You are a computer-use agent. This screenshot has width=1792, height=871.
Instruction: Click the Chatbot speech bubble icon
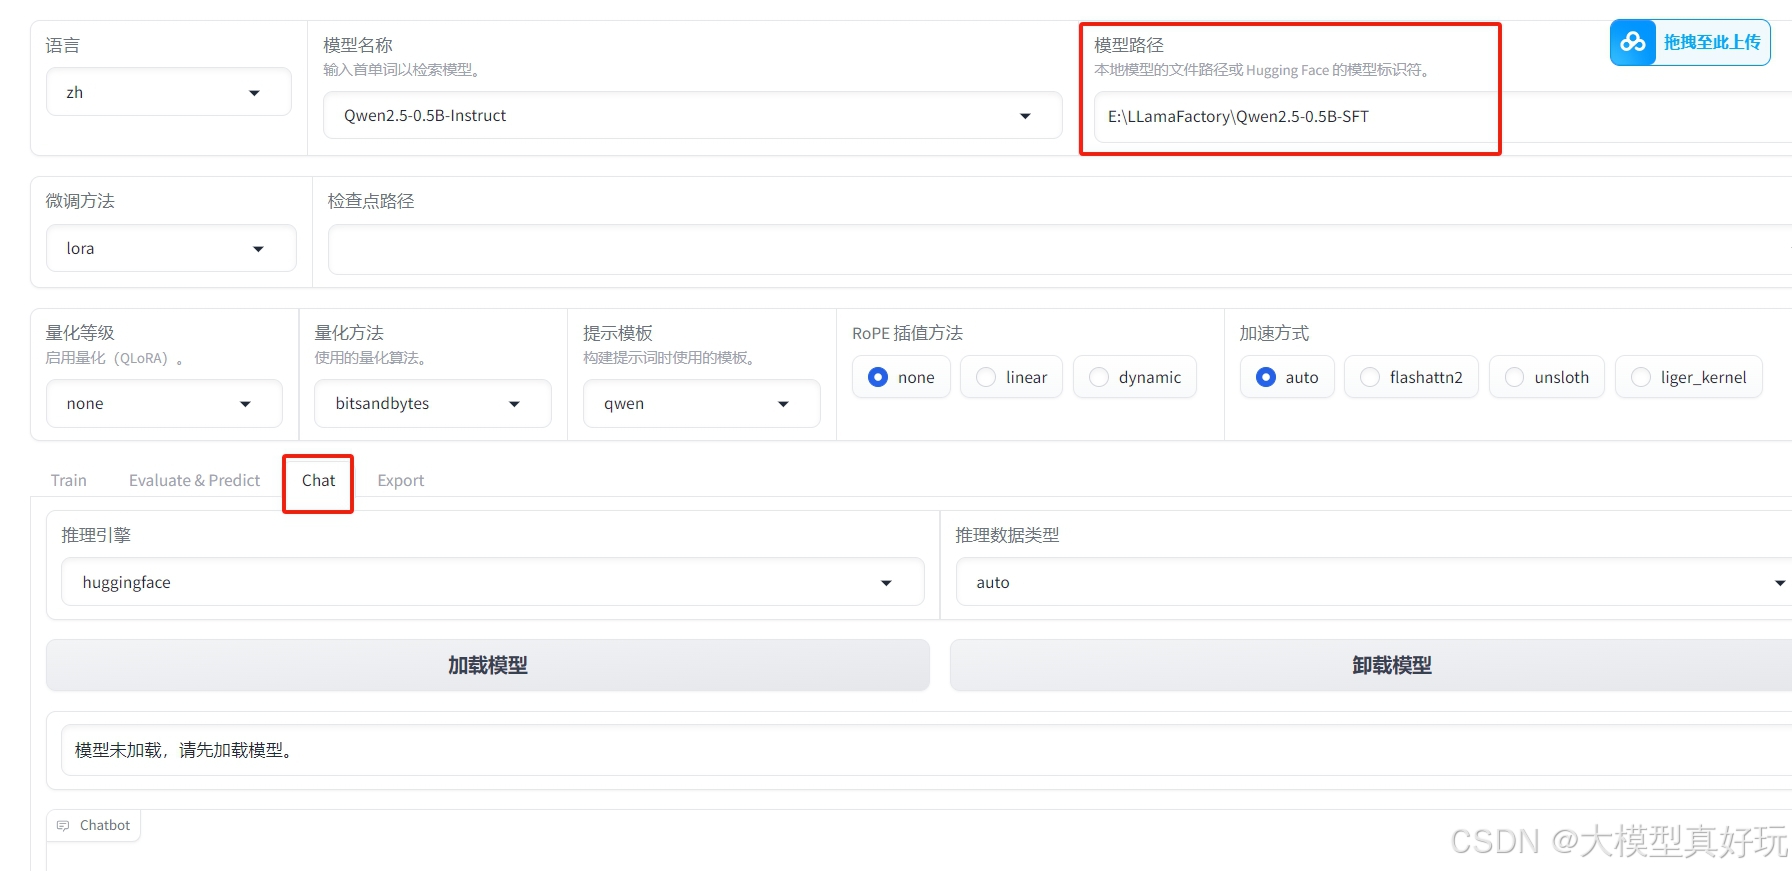pos(63,825)
